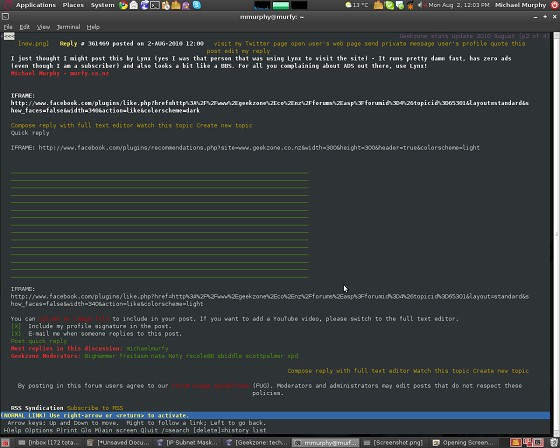The width and height of the screenshot is (560, 448).
Task: Follow 'send private message' link
Action: [400, 44]
